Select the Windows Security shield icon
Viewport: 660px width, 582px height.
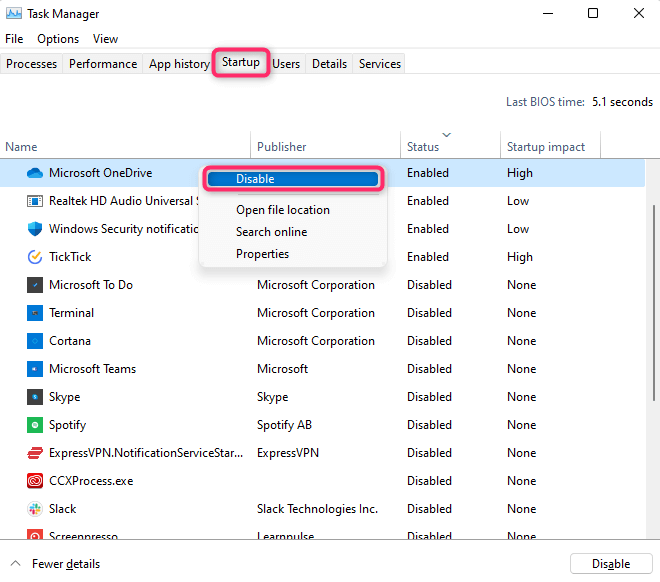[35, 229]
